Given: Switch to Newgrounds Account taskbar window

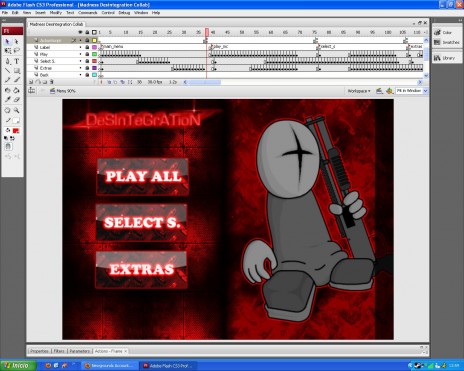Looking at the screenshot, I should [110, 366].
